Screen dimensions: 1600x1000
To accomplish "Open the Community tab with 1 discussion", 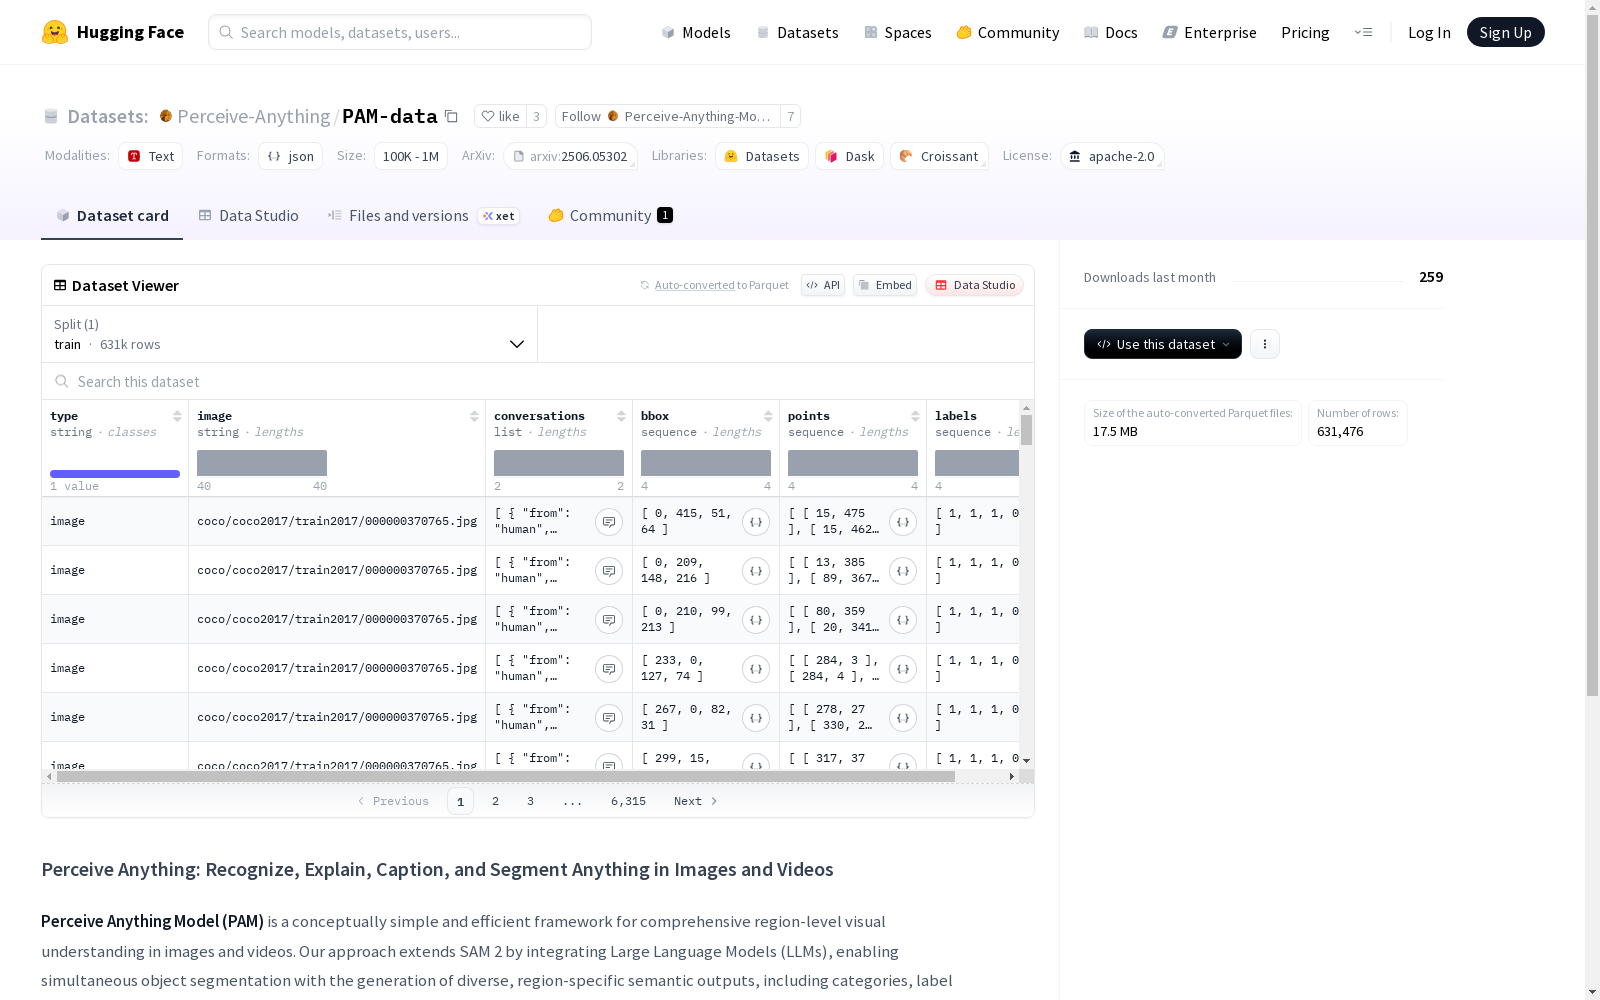I will (x=610, y=216).
